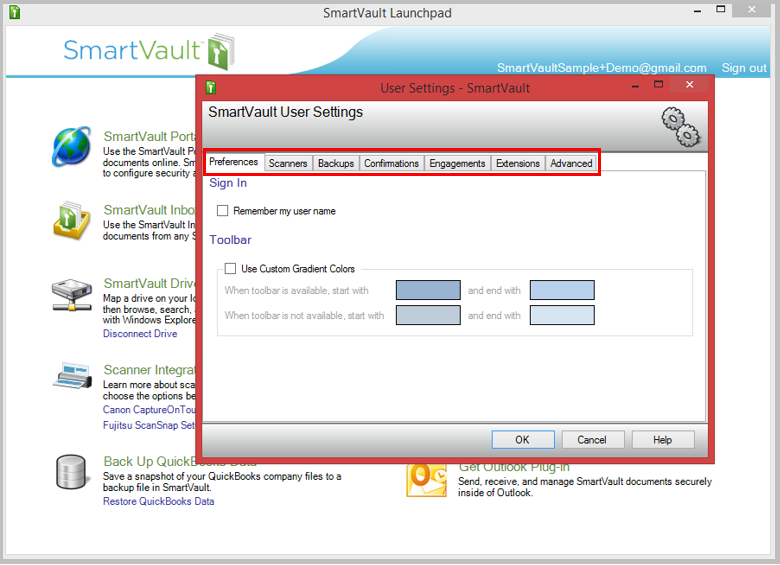This screenshot has width=780, height=565.
Task: Click the Cancel button
Action: (x=591, y=439)
